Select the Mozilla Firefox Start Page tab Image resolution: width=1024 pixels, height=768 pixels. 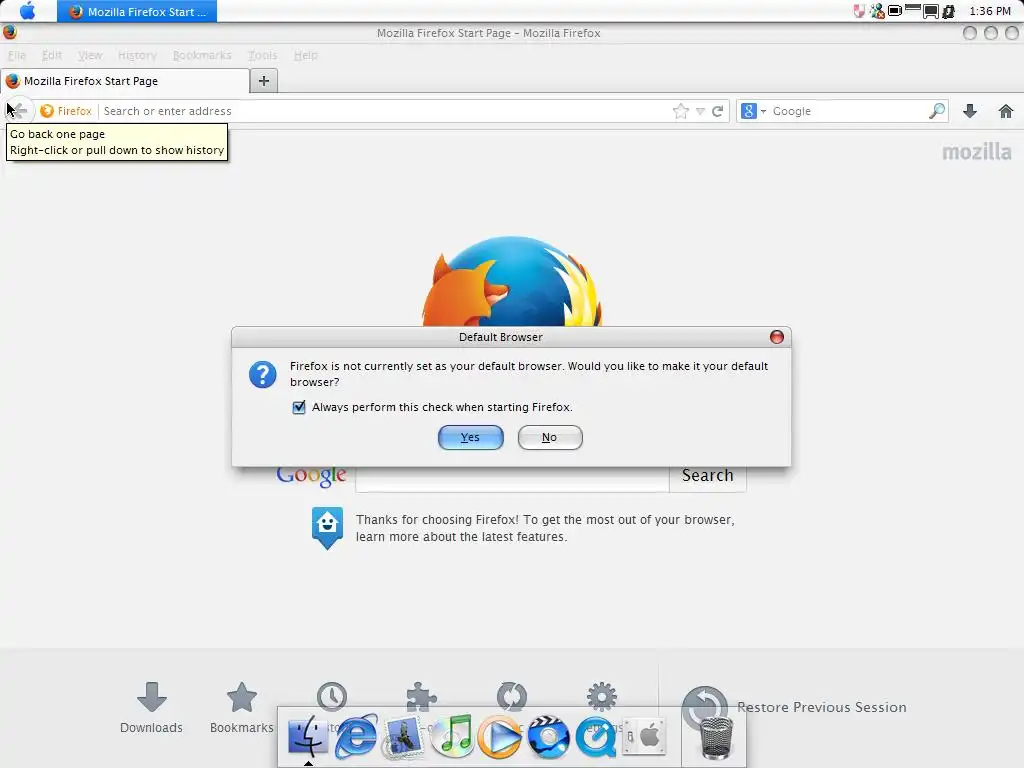[x=124, y=81]
